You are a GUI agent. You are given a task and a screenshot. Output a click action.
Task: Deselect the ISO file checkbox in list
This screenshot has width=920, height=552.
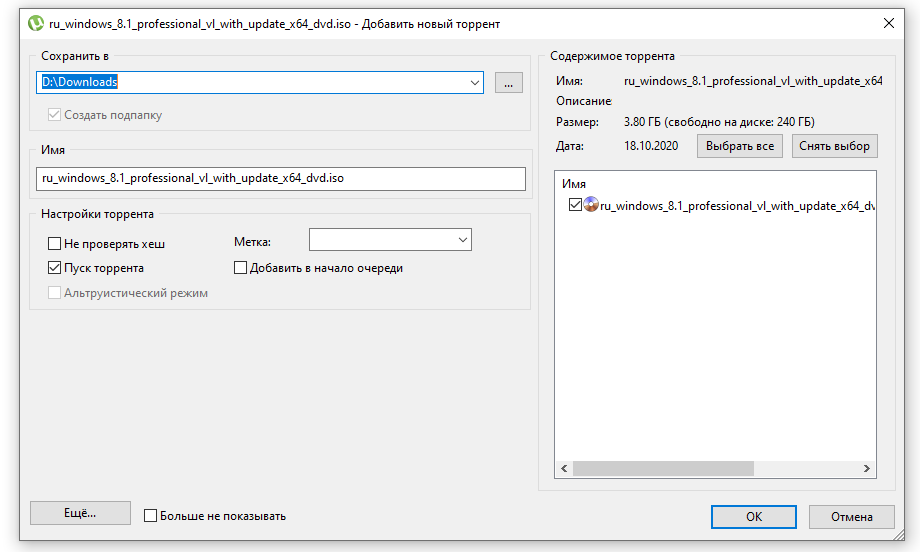tap(575, 205)
